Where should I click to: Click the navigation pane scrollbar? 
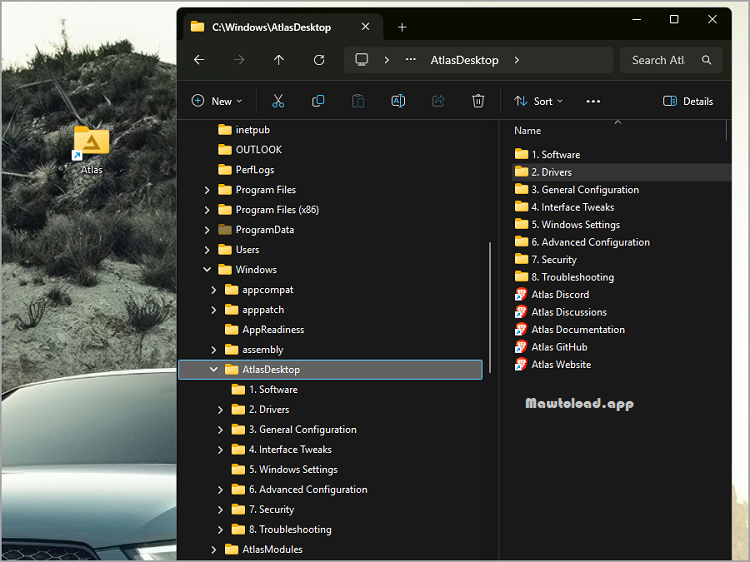tap(490, 308)
